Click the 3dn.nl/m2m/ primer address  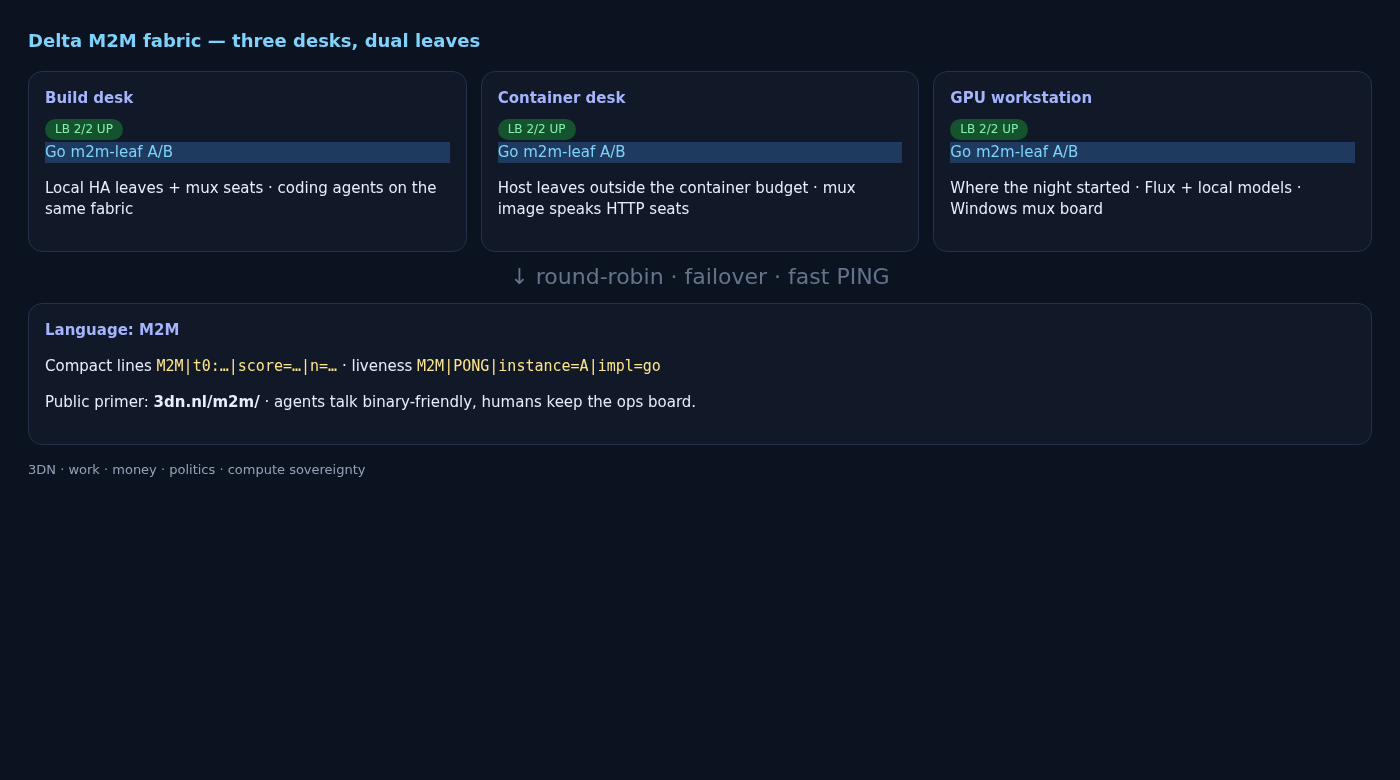[x=206, y=402]
